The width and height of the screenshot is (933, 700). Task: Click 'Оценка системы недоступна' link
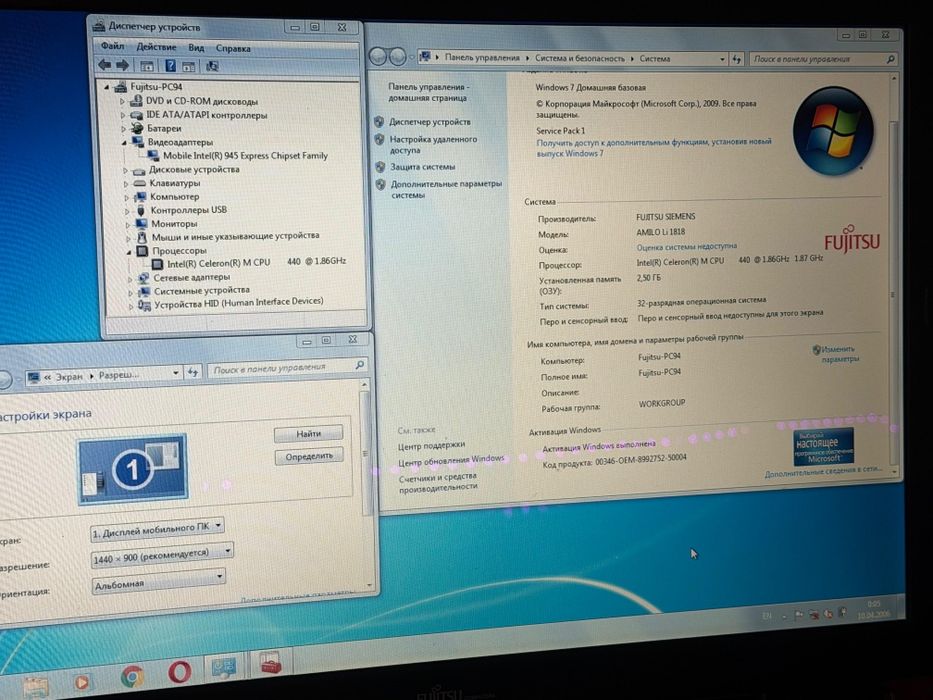tap(687, 246)
